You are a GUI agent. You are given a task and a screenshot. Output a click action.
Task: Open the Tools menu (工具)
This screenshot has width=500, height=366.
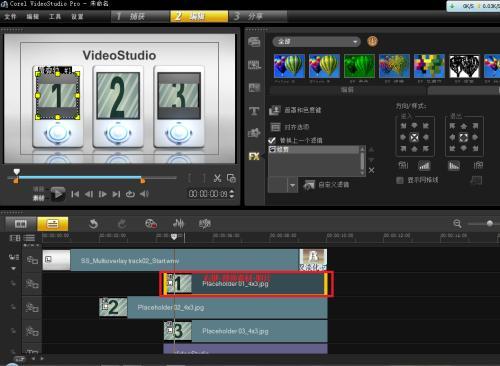[x=55, y=17]
